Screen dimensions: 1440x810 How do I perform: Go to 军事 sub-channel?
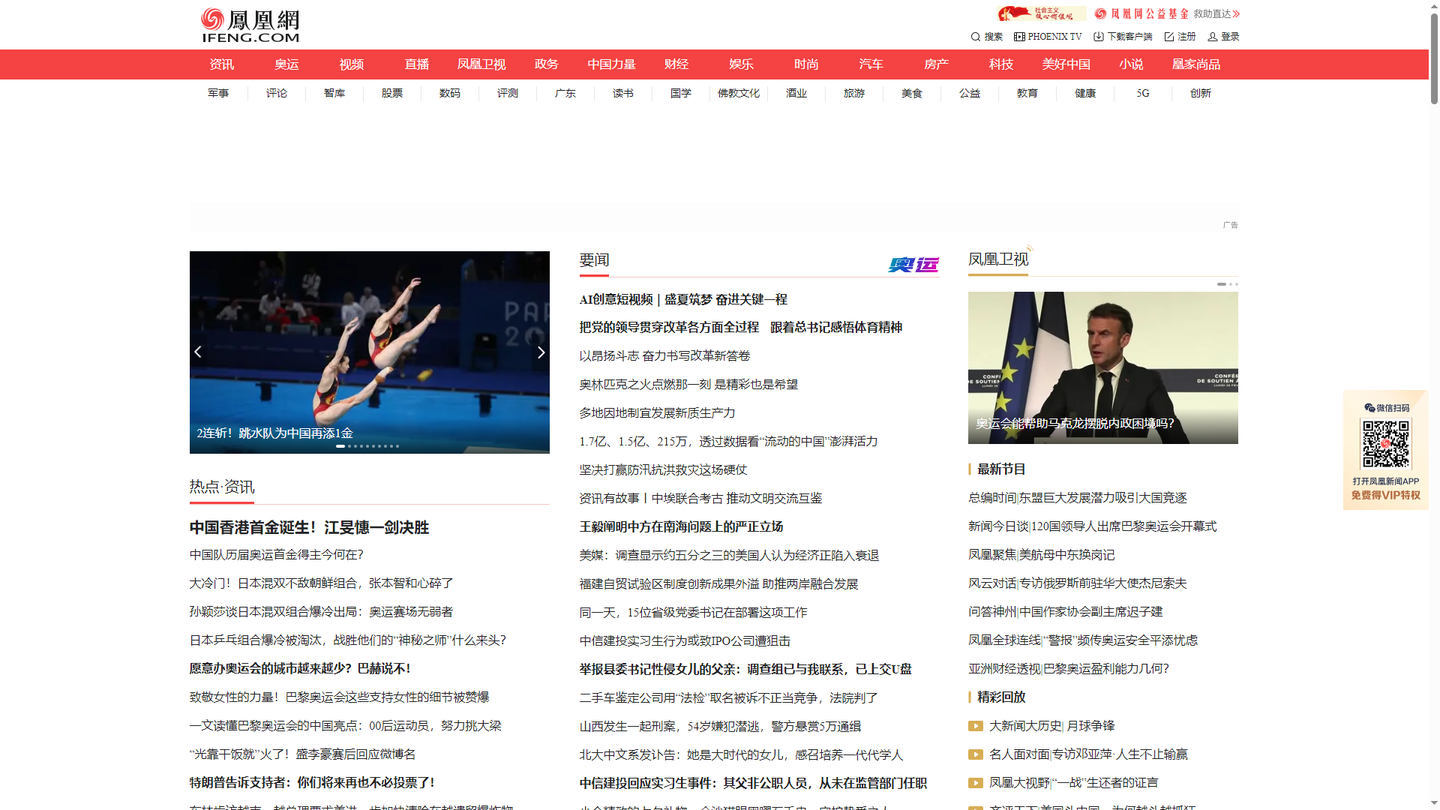[219, 93]
